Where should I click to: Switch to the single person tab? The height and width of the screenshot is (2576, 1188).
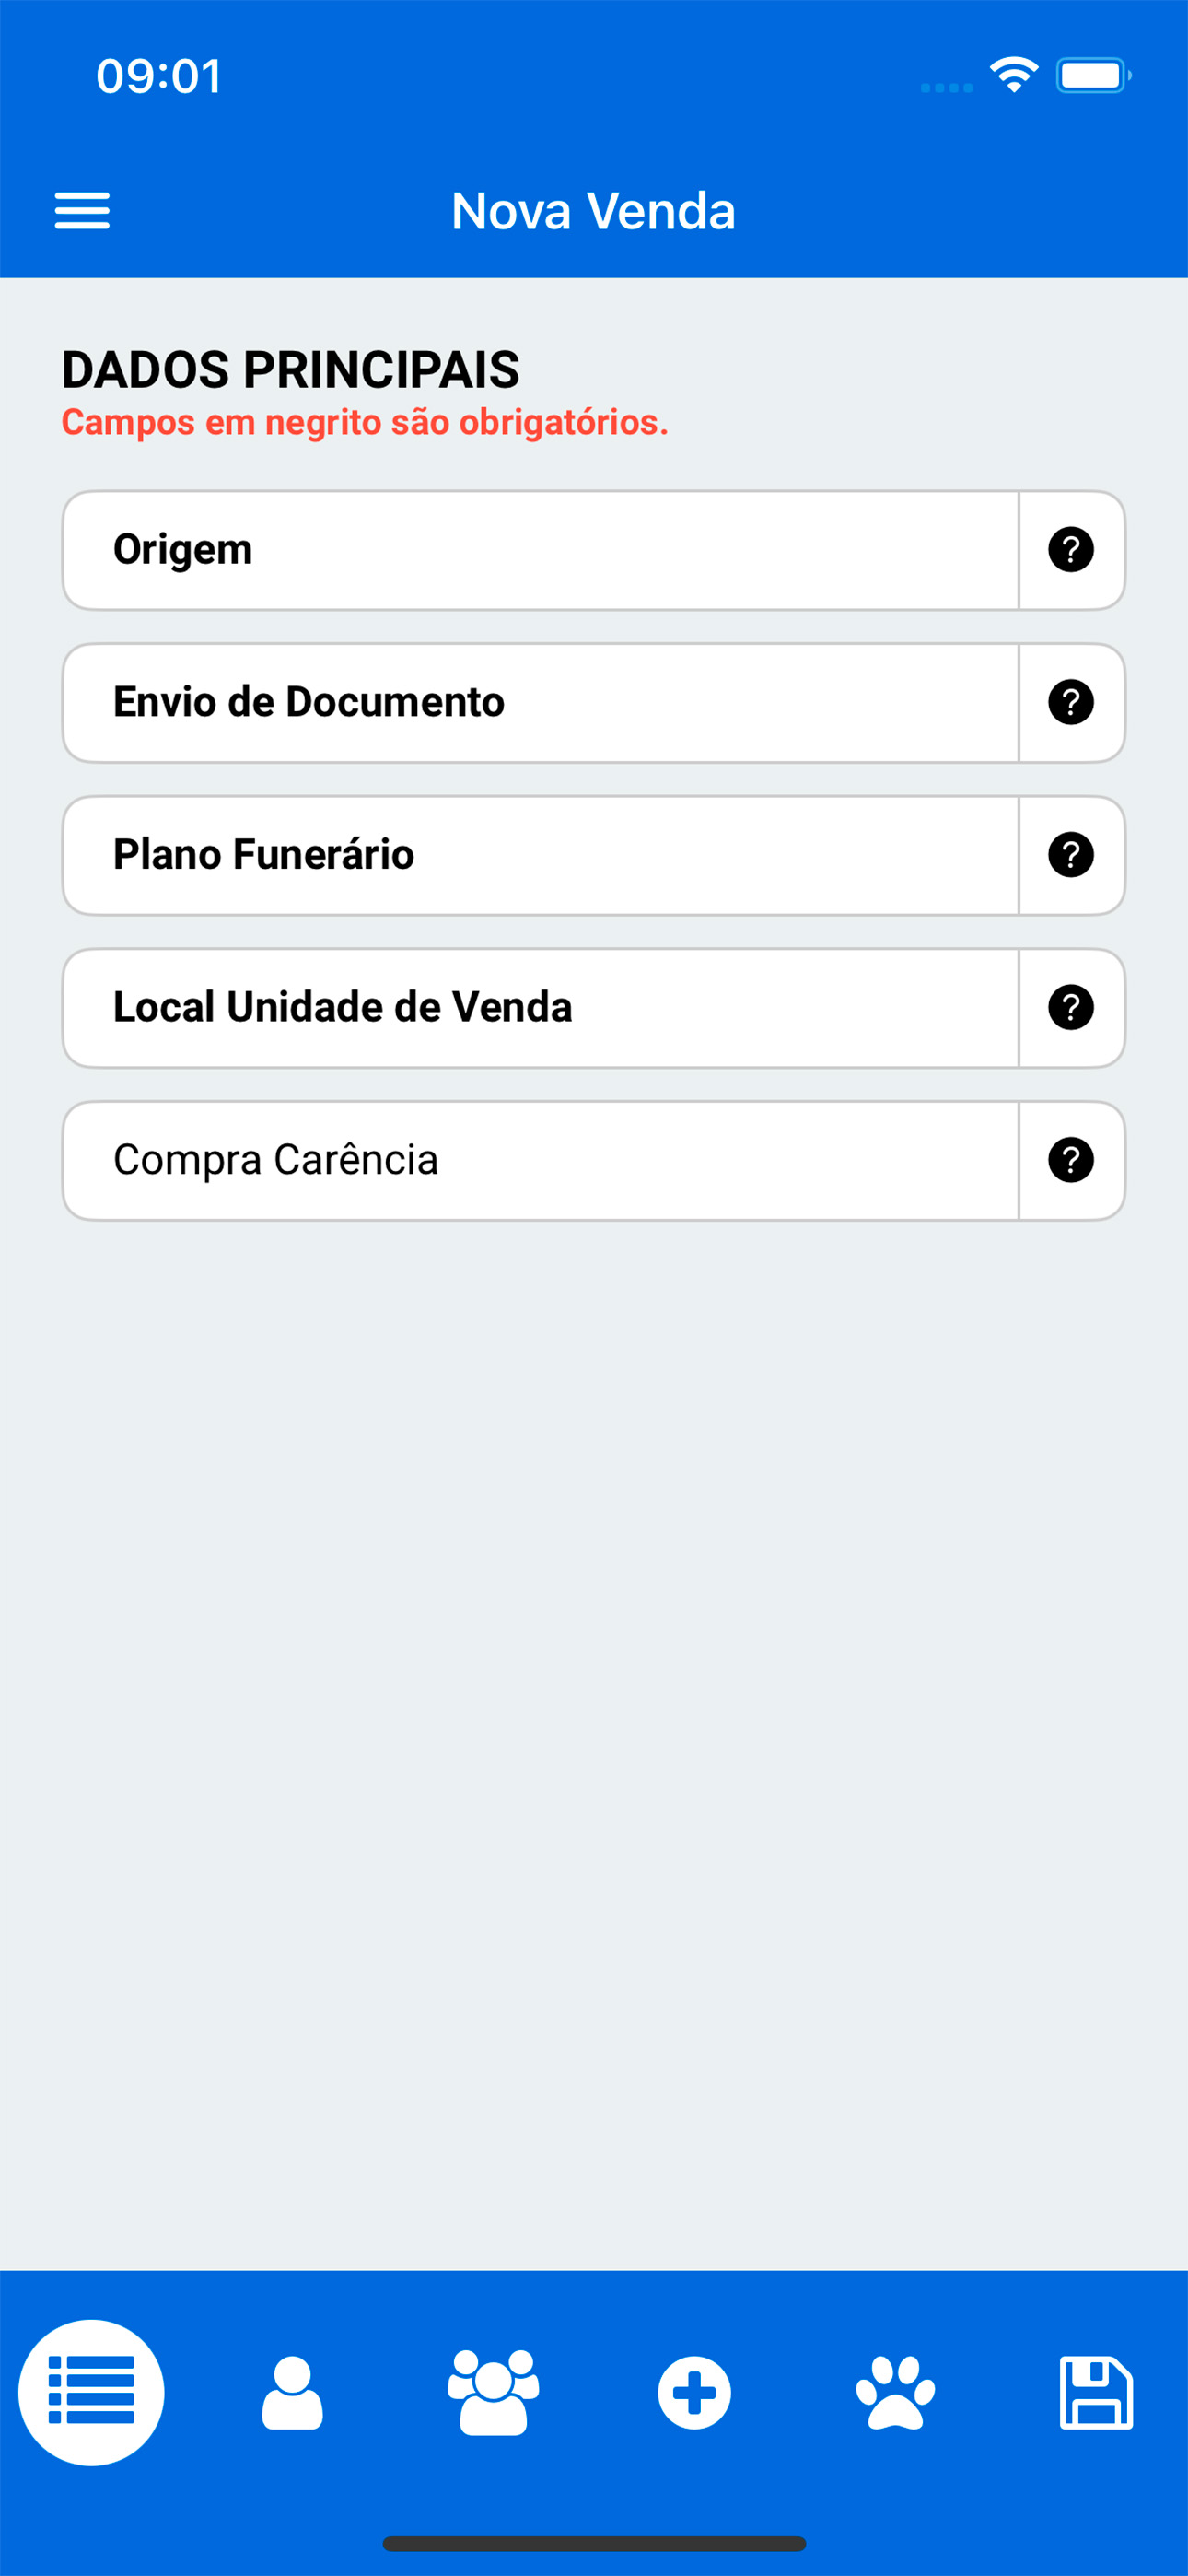click(292, 2393)
